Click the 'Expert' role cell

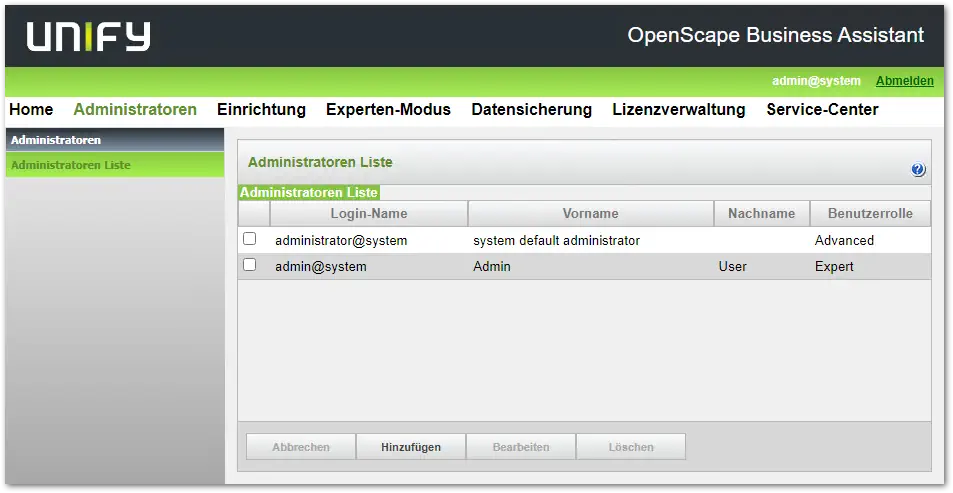pyautogui.click(x=834, y=266)
